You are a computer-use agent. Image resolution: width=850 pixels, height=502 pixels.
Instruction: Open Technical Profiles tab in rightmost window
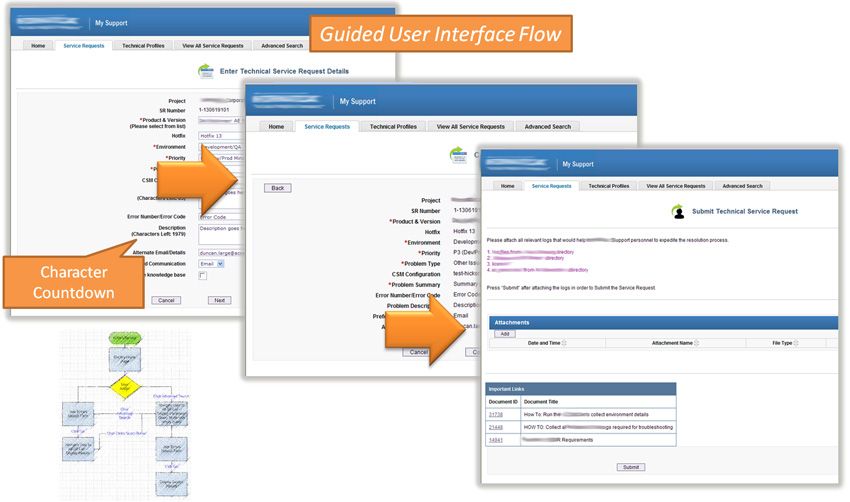pyautogui.click(x=608, y=186)
